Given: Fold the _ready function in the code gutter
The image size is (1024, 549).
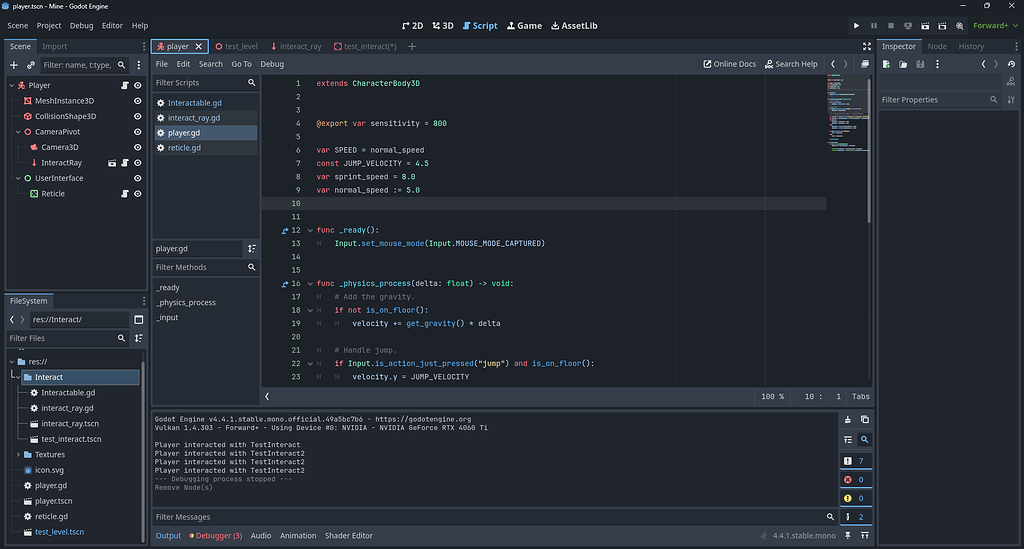Looking at the screenshot, I should click(x=310, y=230).
